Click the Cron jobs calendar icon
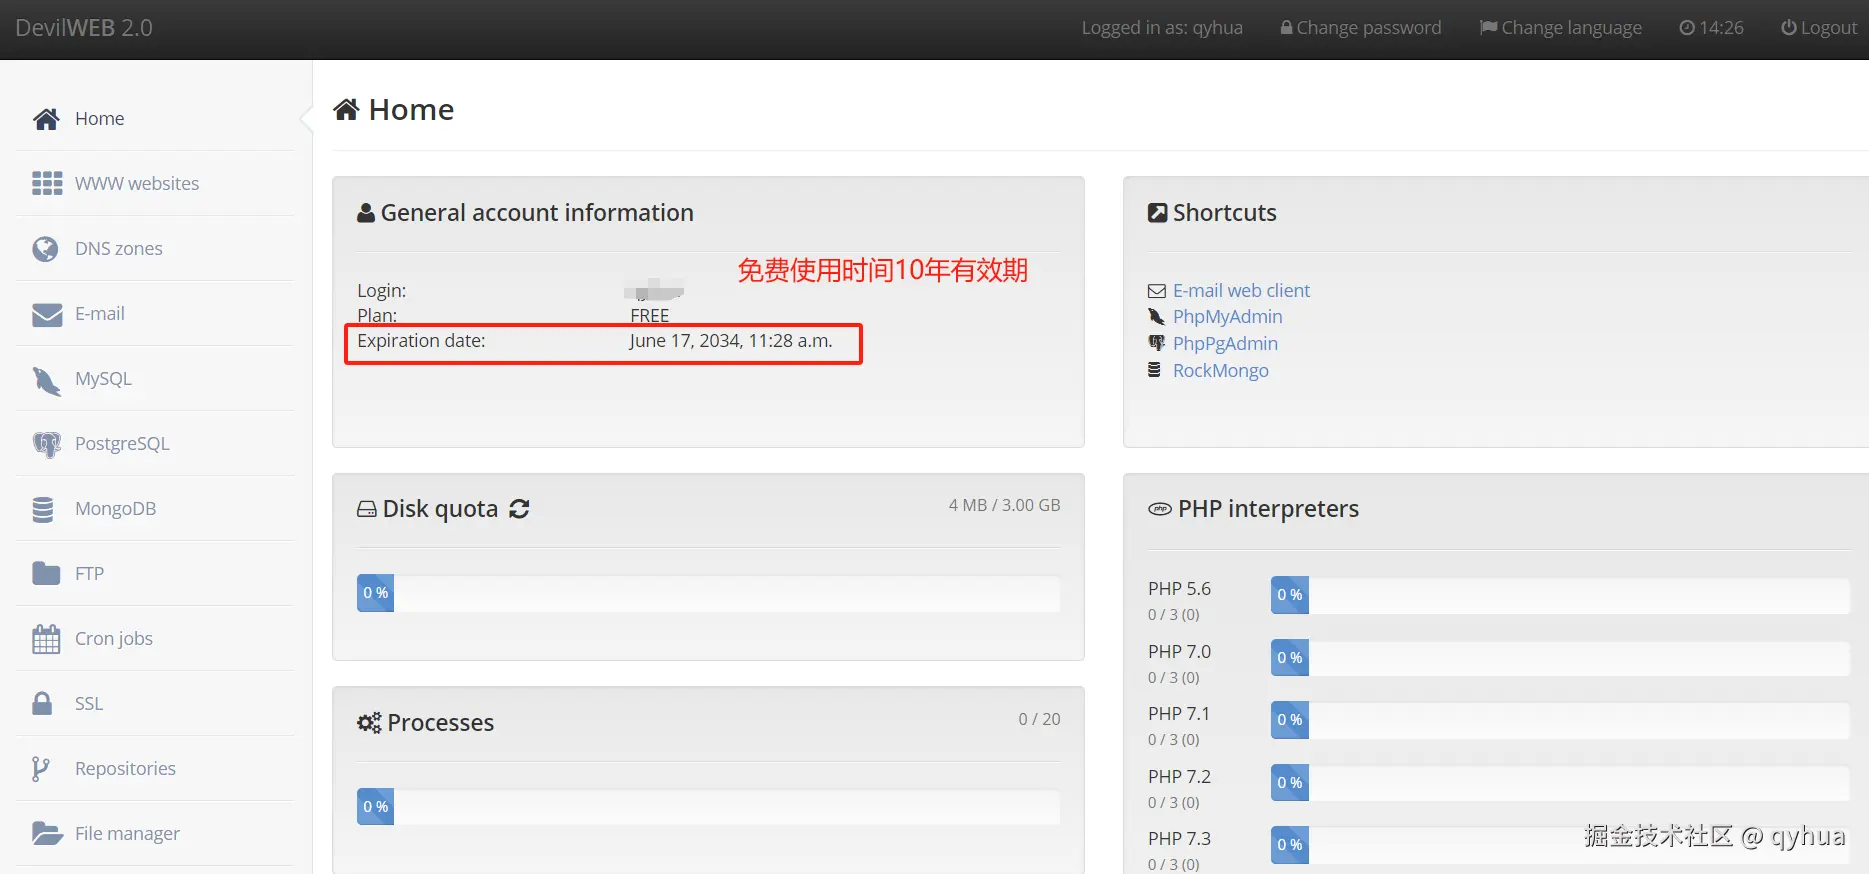The height and width of the screenshot is (874, 1869). click(x=46, y=639)
